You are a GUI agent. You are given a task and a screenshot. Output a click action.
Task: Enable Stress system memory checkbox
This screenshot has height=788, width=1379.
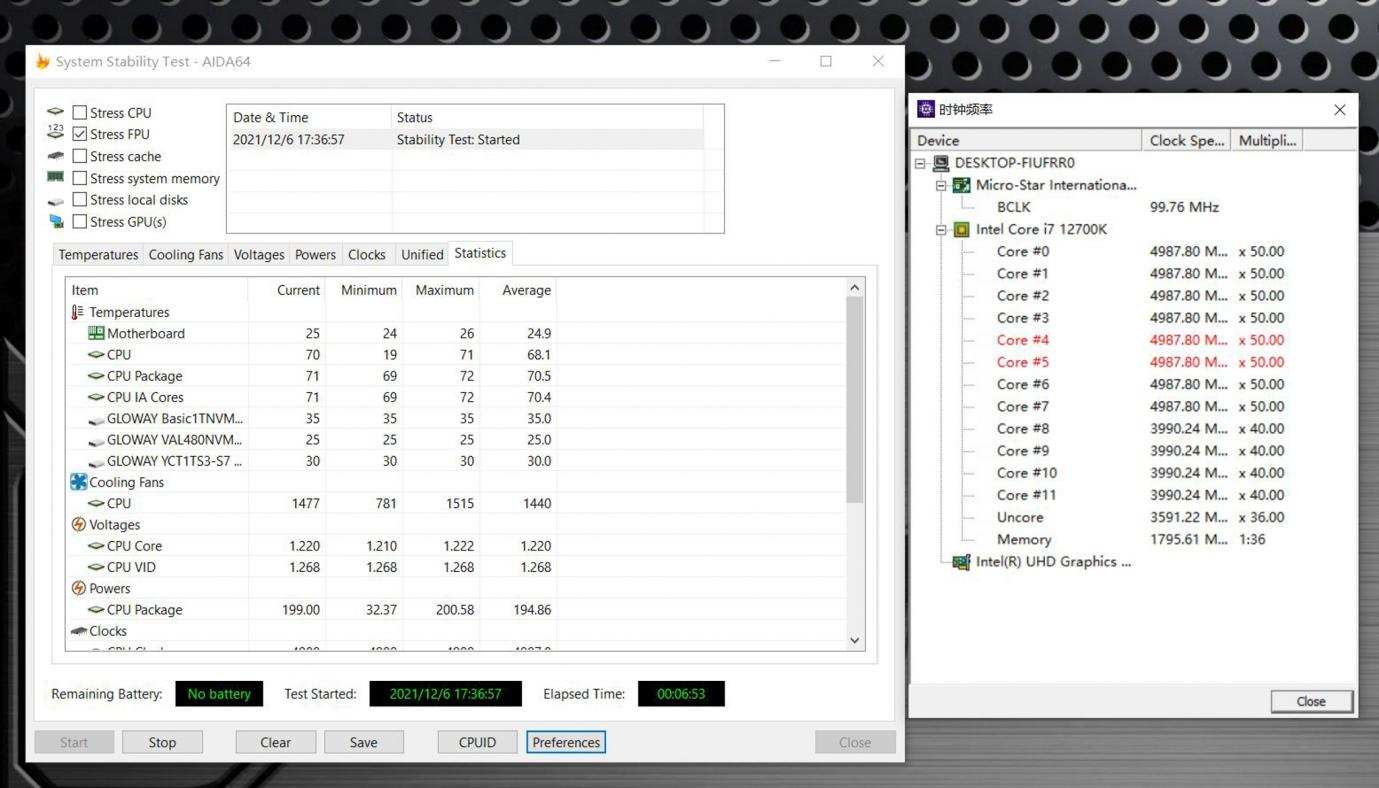[80, 178]
